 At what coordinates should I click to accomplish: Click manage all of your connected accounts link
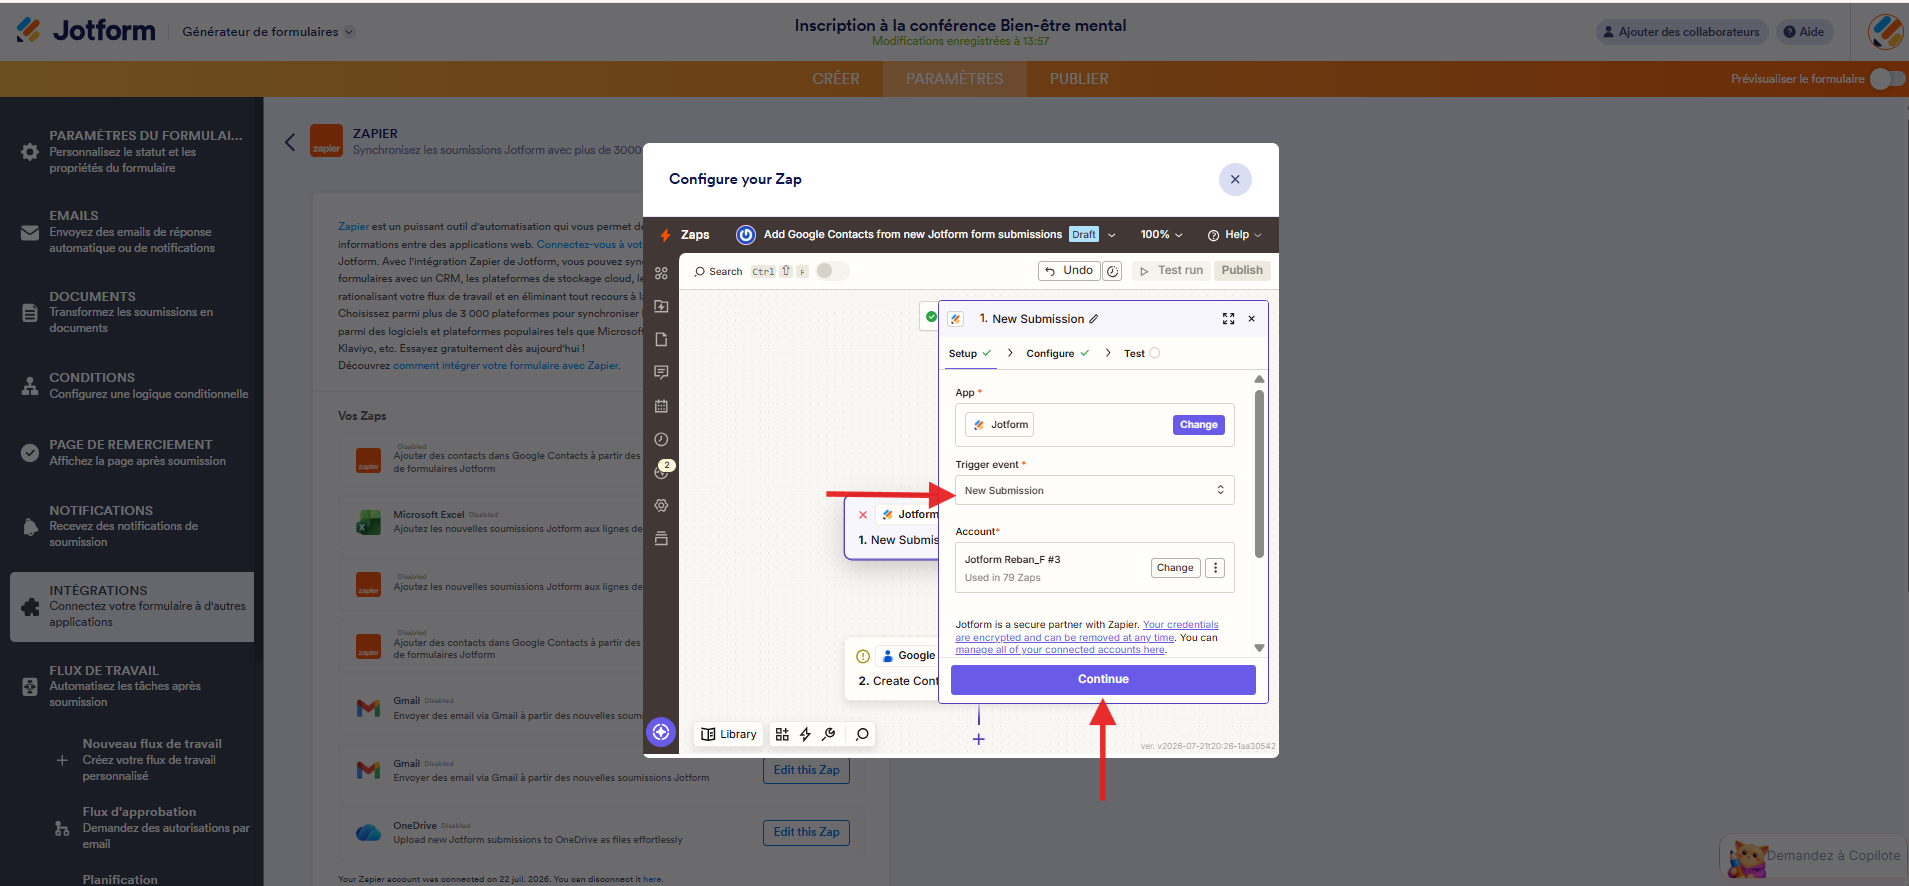pyautogui.click(x=1060, y=650)
